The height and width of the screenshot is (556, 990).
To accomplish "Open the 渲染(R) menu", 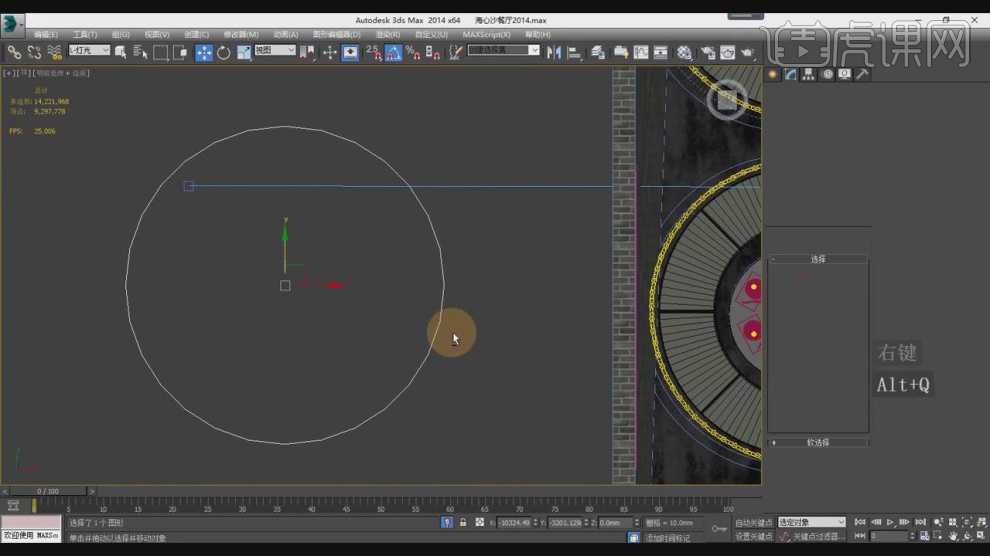I will [387, 34].
